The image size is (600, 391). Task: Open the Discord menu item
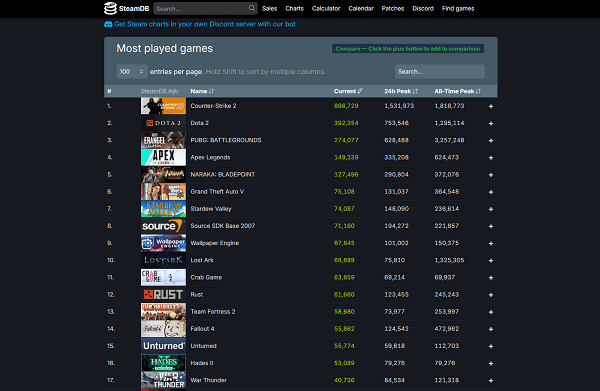pos(423,8)
